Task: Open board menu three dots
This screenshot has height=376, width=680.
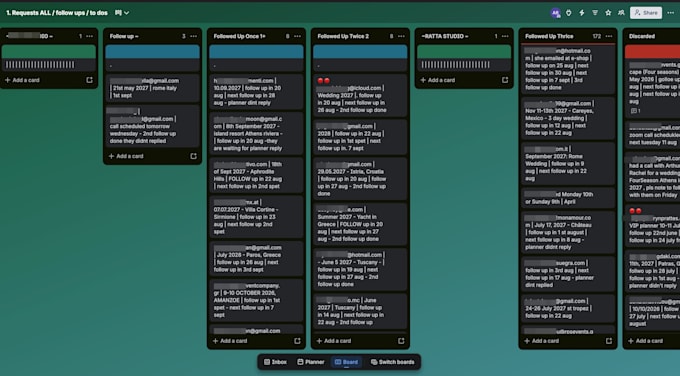Action: (670, 13)
